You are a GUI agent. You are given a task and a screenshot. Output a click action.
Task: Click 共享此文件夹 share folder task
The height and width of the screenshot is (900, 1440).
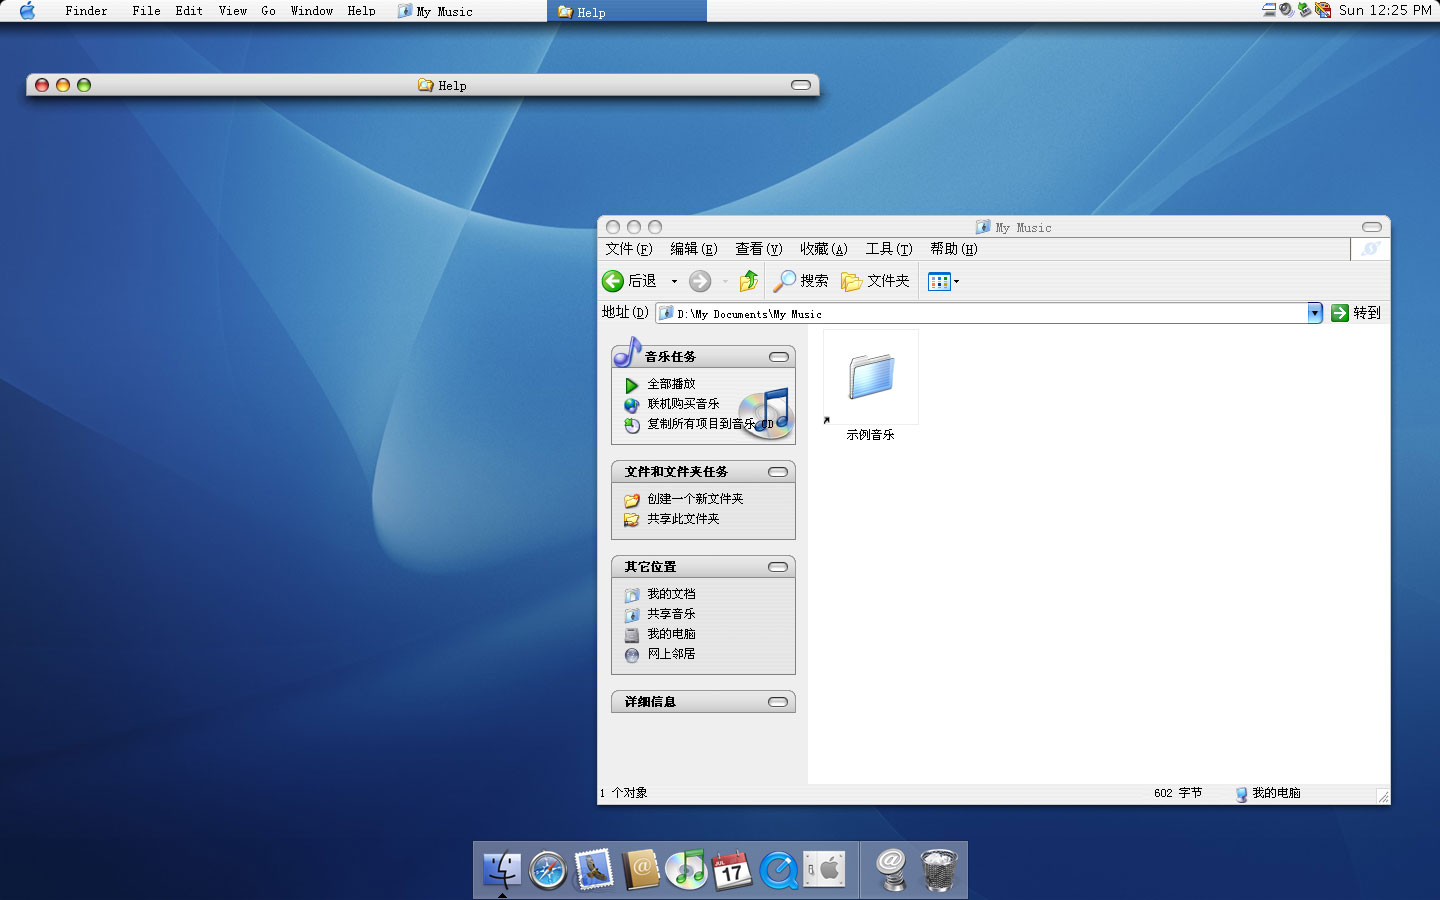pyautogui.click(x=683, y=519)
